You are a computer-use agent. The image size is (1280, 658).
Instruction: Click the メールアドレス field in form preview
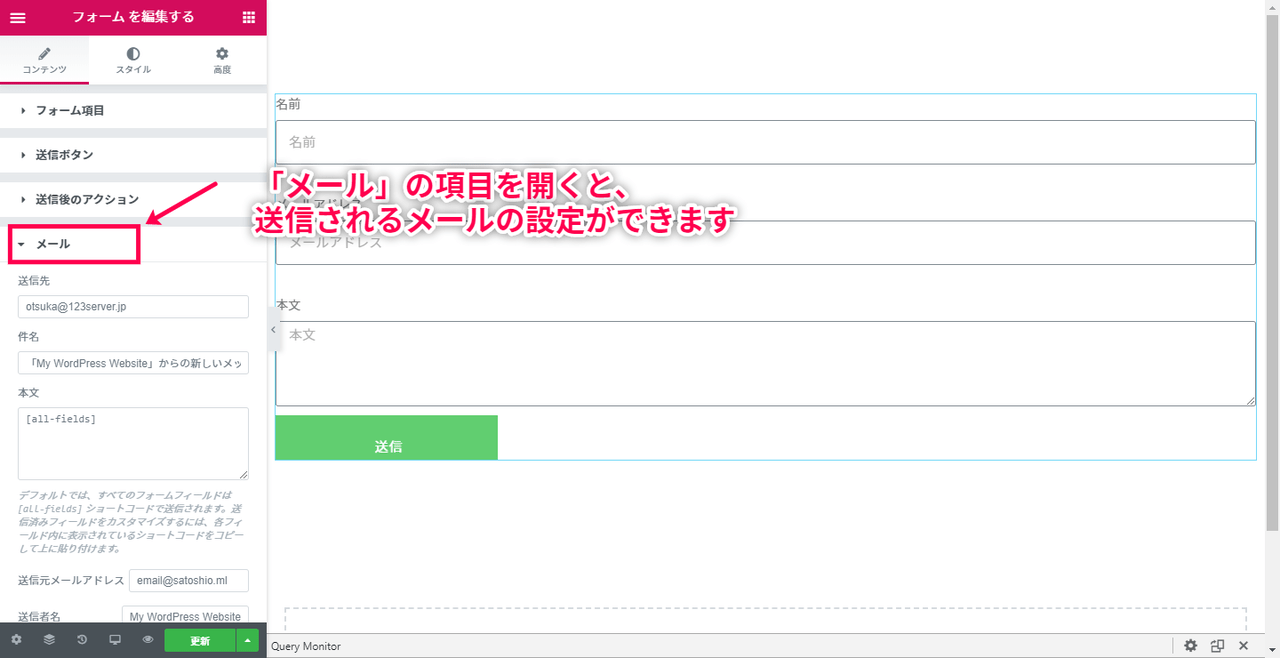point(765,242)
